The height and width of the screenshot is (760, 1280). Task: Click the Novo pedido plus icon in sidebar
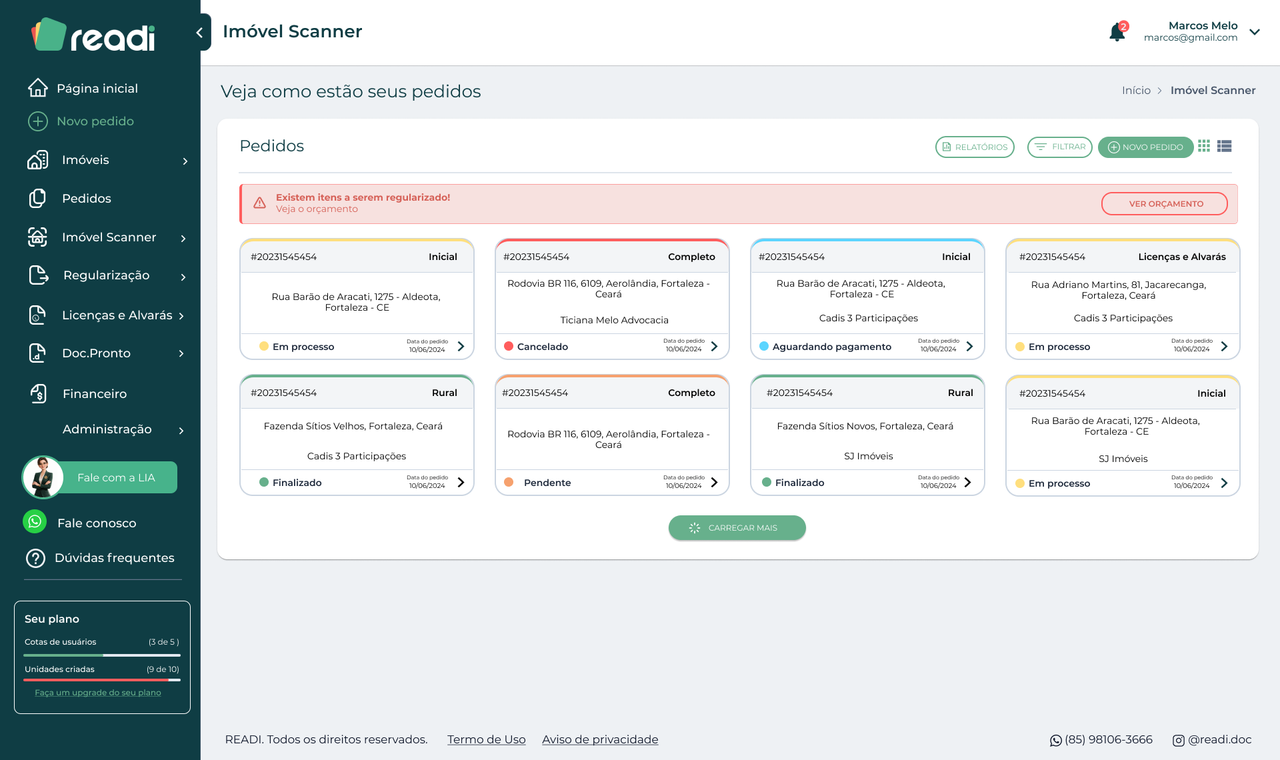(x=38, y=121)
